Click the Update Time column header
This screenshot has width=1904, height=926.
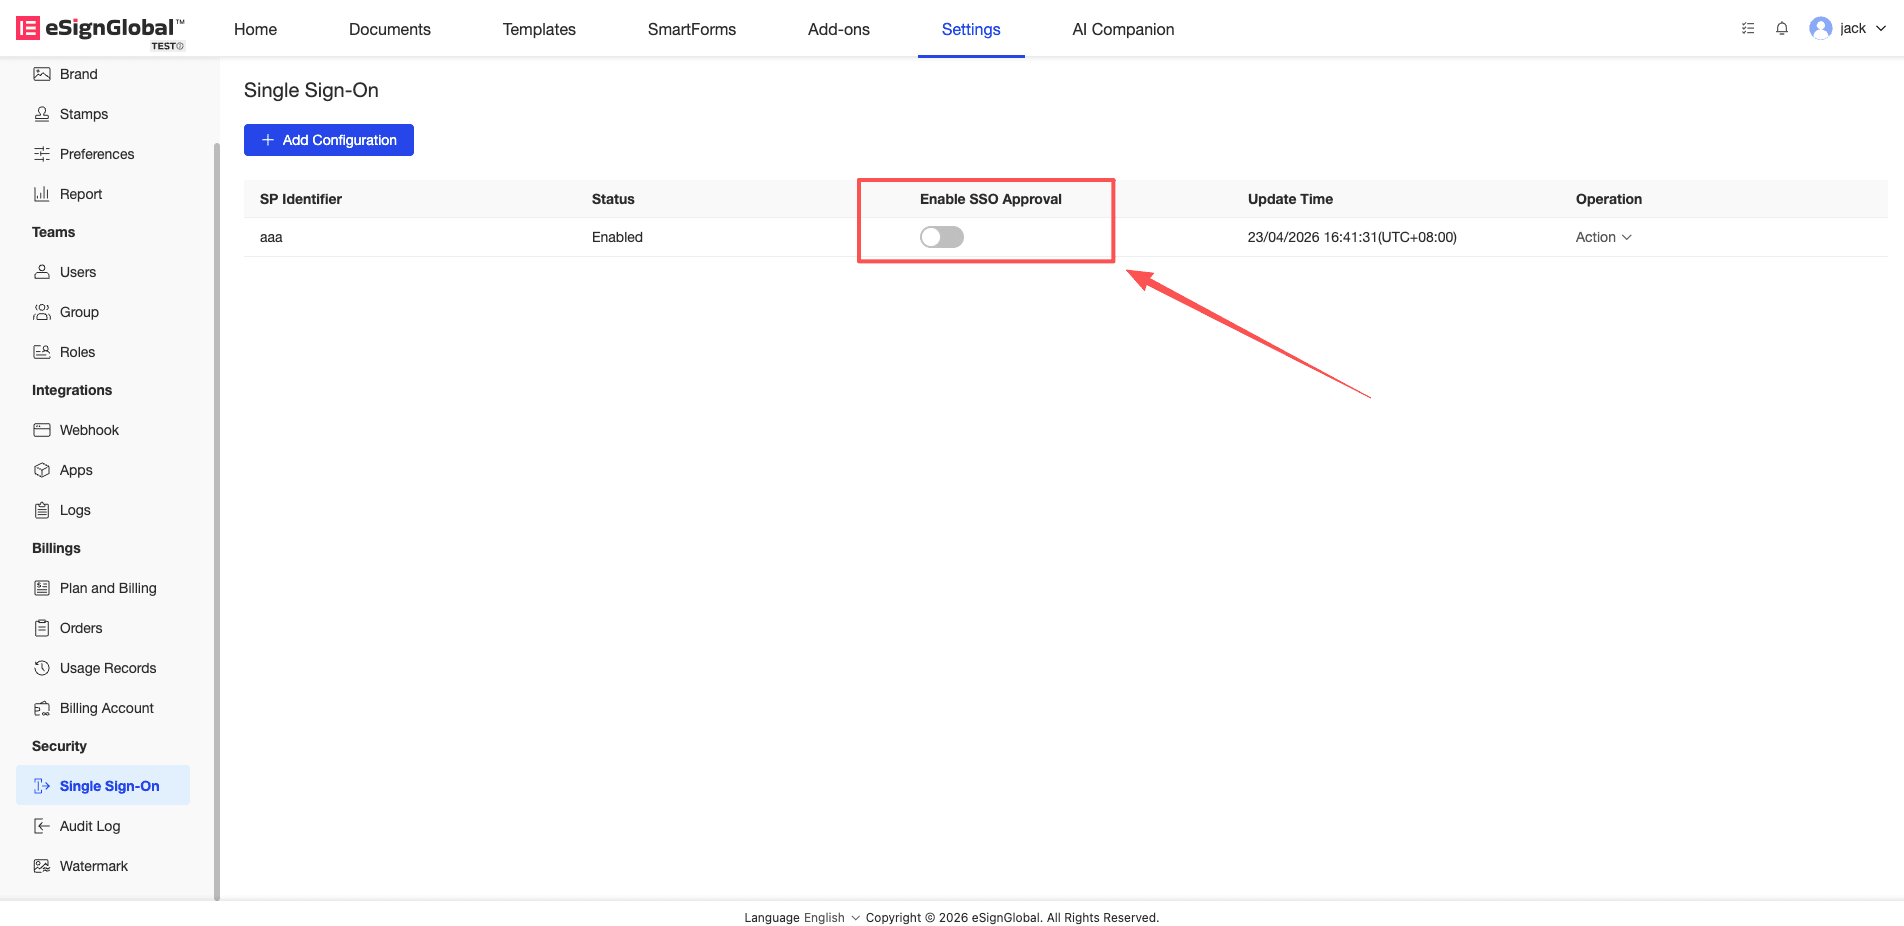(1290, 199)
